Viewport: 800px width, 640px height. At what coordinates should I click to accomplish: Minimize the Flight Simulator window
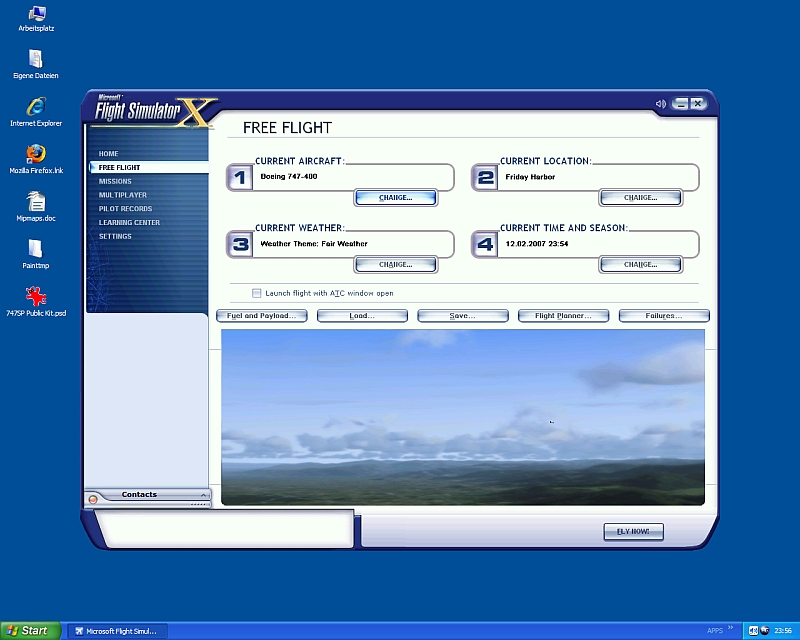point(680,104)
